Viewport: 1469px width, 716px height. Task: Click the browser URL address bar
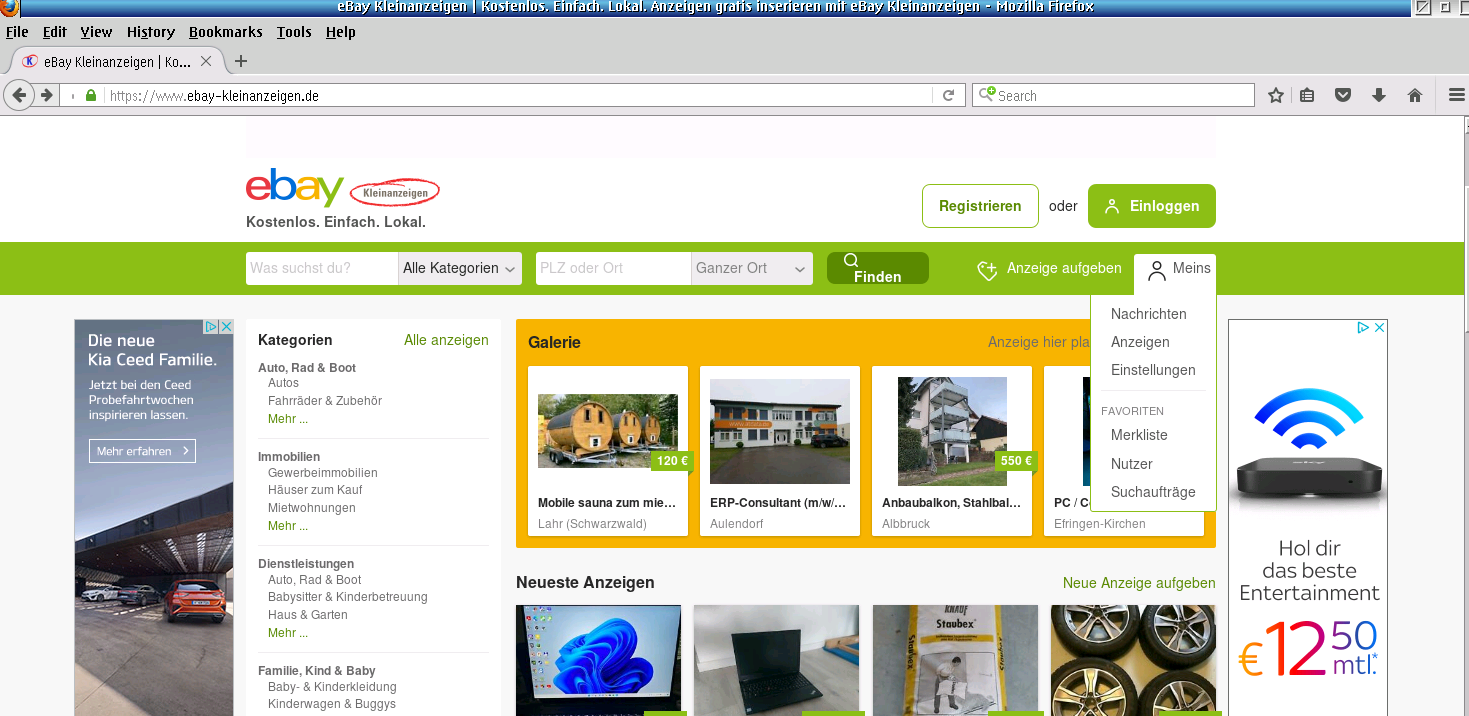[x=518, y=96]
